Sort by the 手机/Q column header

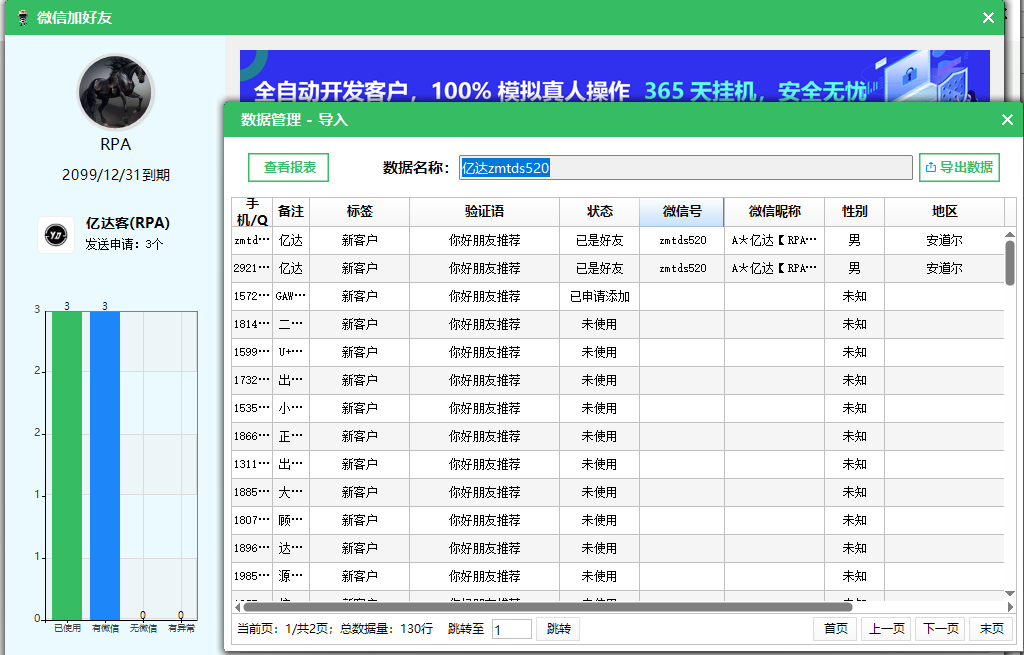(x=252, y=212)
